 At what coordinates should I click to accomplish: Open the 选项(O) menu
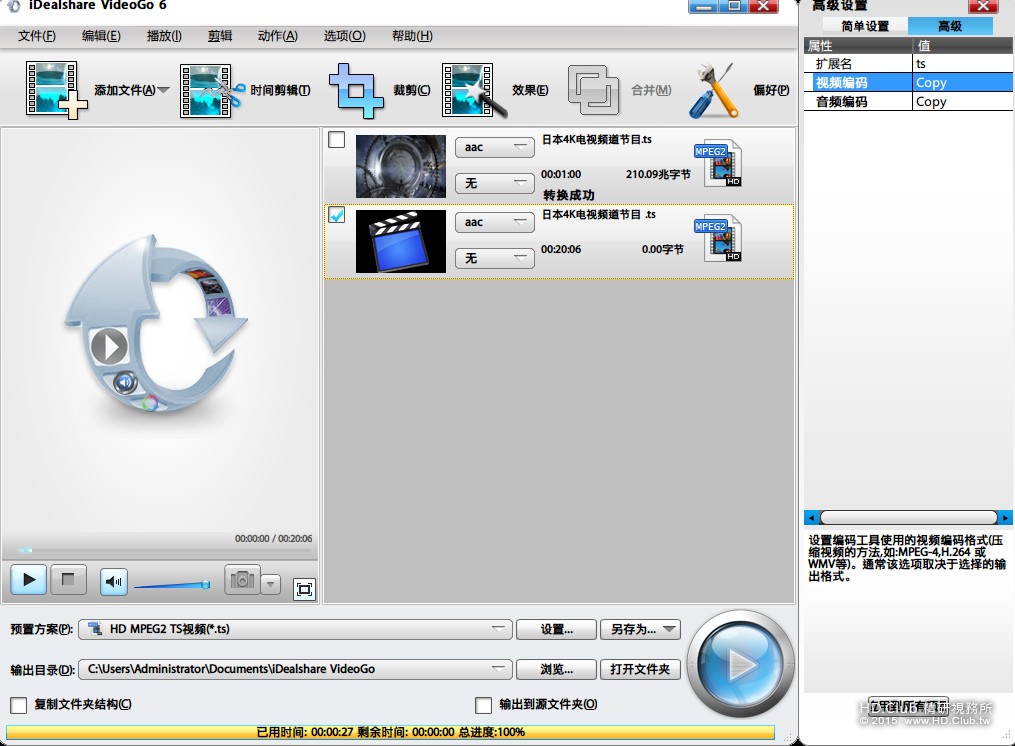[x=344, y=36]
